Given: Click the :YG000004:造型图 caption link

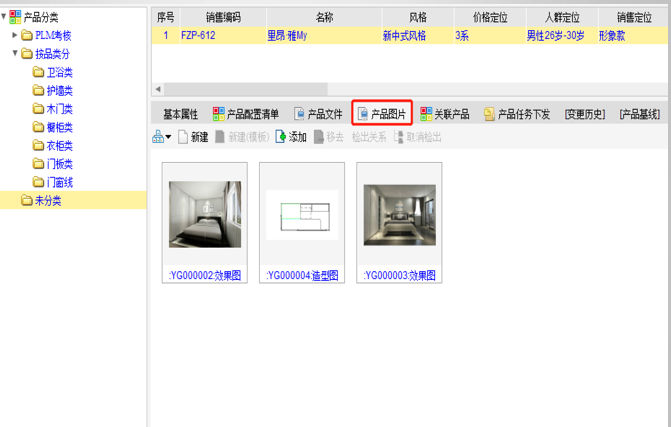Looking at the screenshot, I should click(302, 275).
